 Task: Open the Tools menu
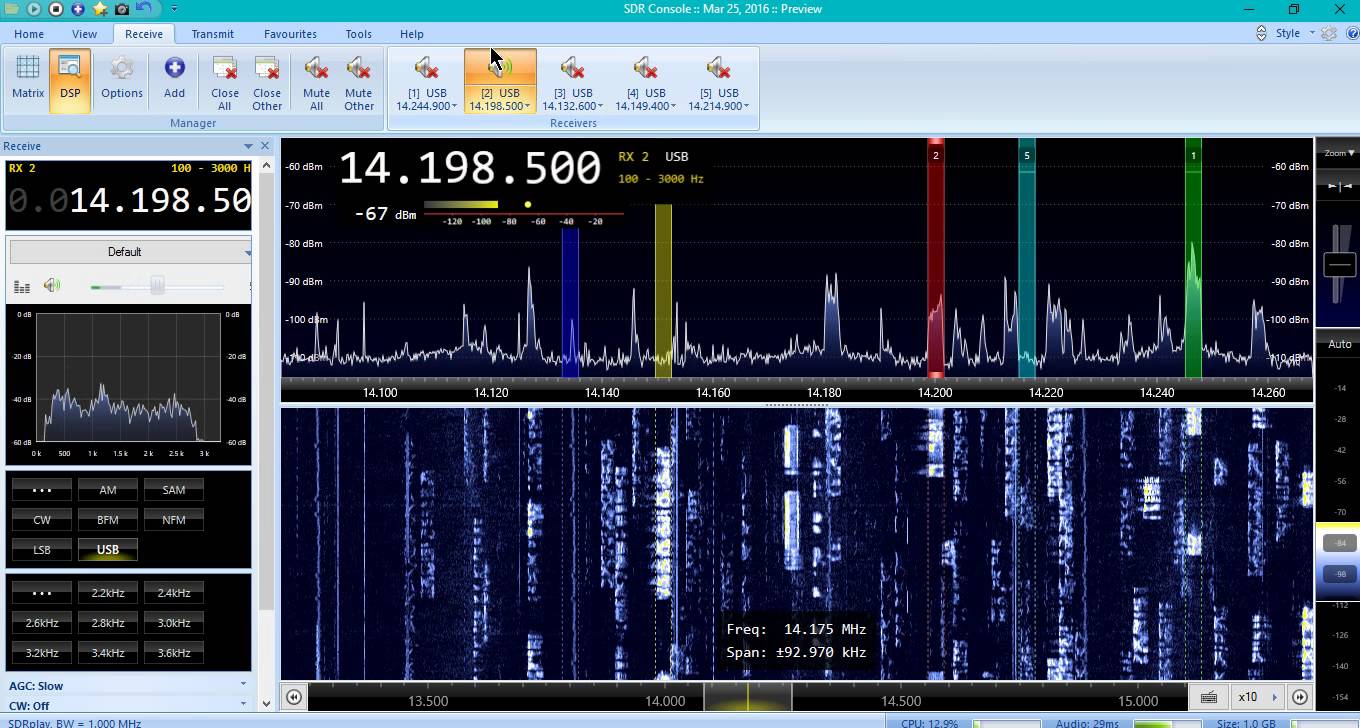pos(358,33)
